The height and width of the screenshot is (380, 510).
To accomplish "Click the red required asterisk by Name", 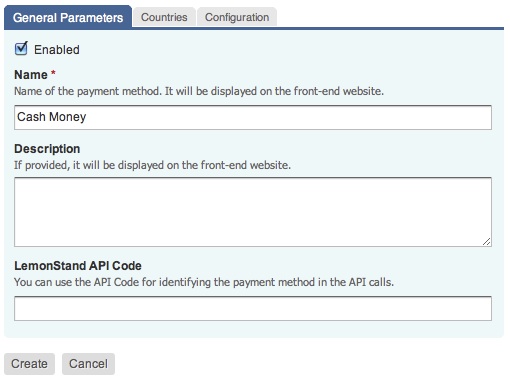I will 53,73.
